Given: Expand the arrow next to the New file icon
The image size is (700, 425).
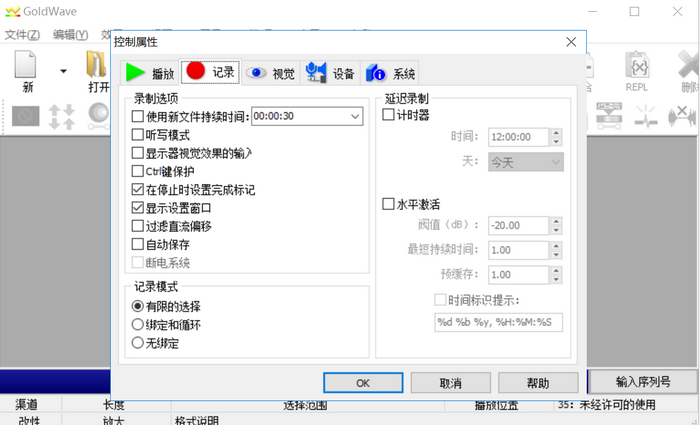Looking at the screenshot, I should pos(63,71).
